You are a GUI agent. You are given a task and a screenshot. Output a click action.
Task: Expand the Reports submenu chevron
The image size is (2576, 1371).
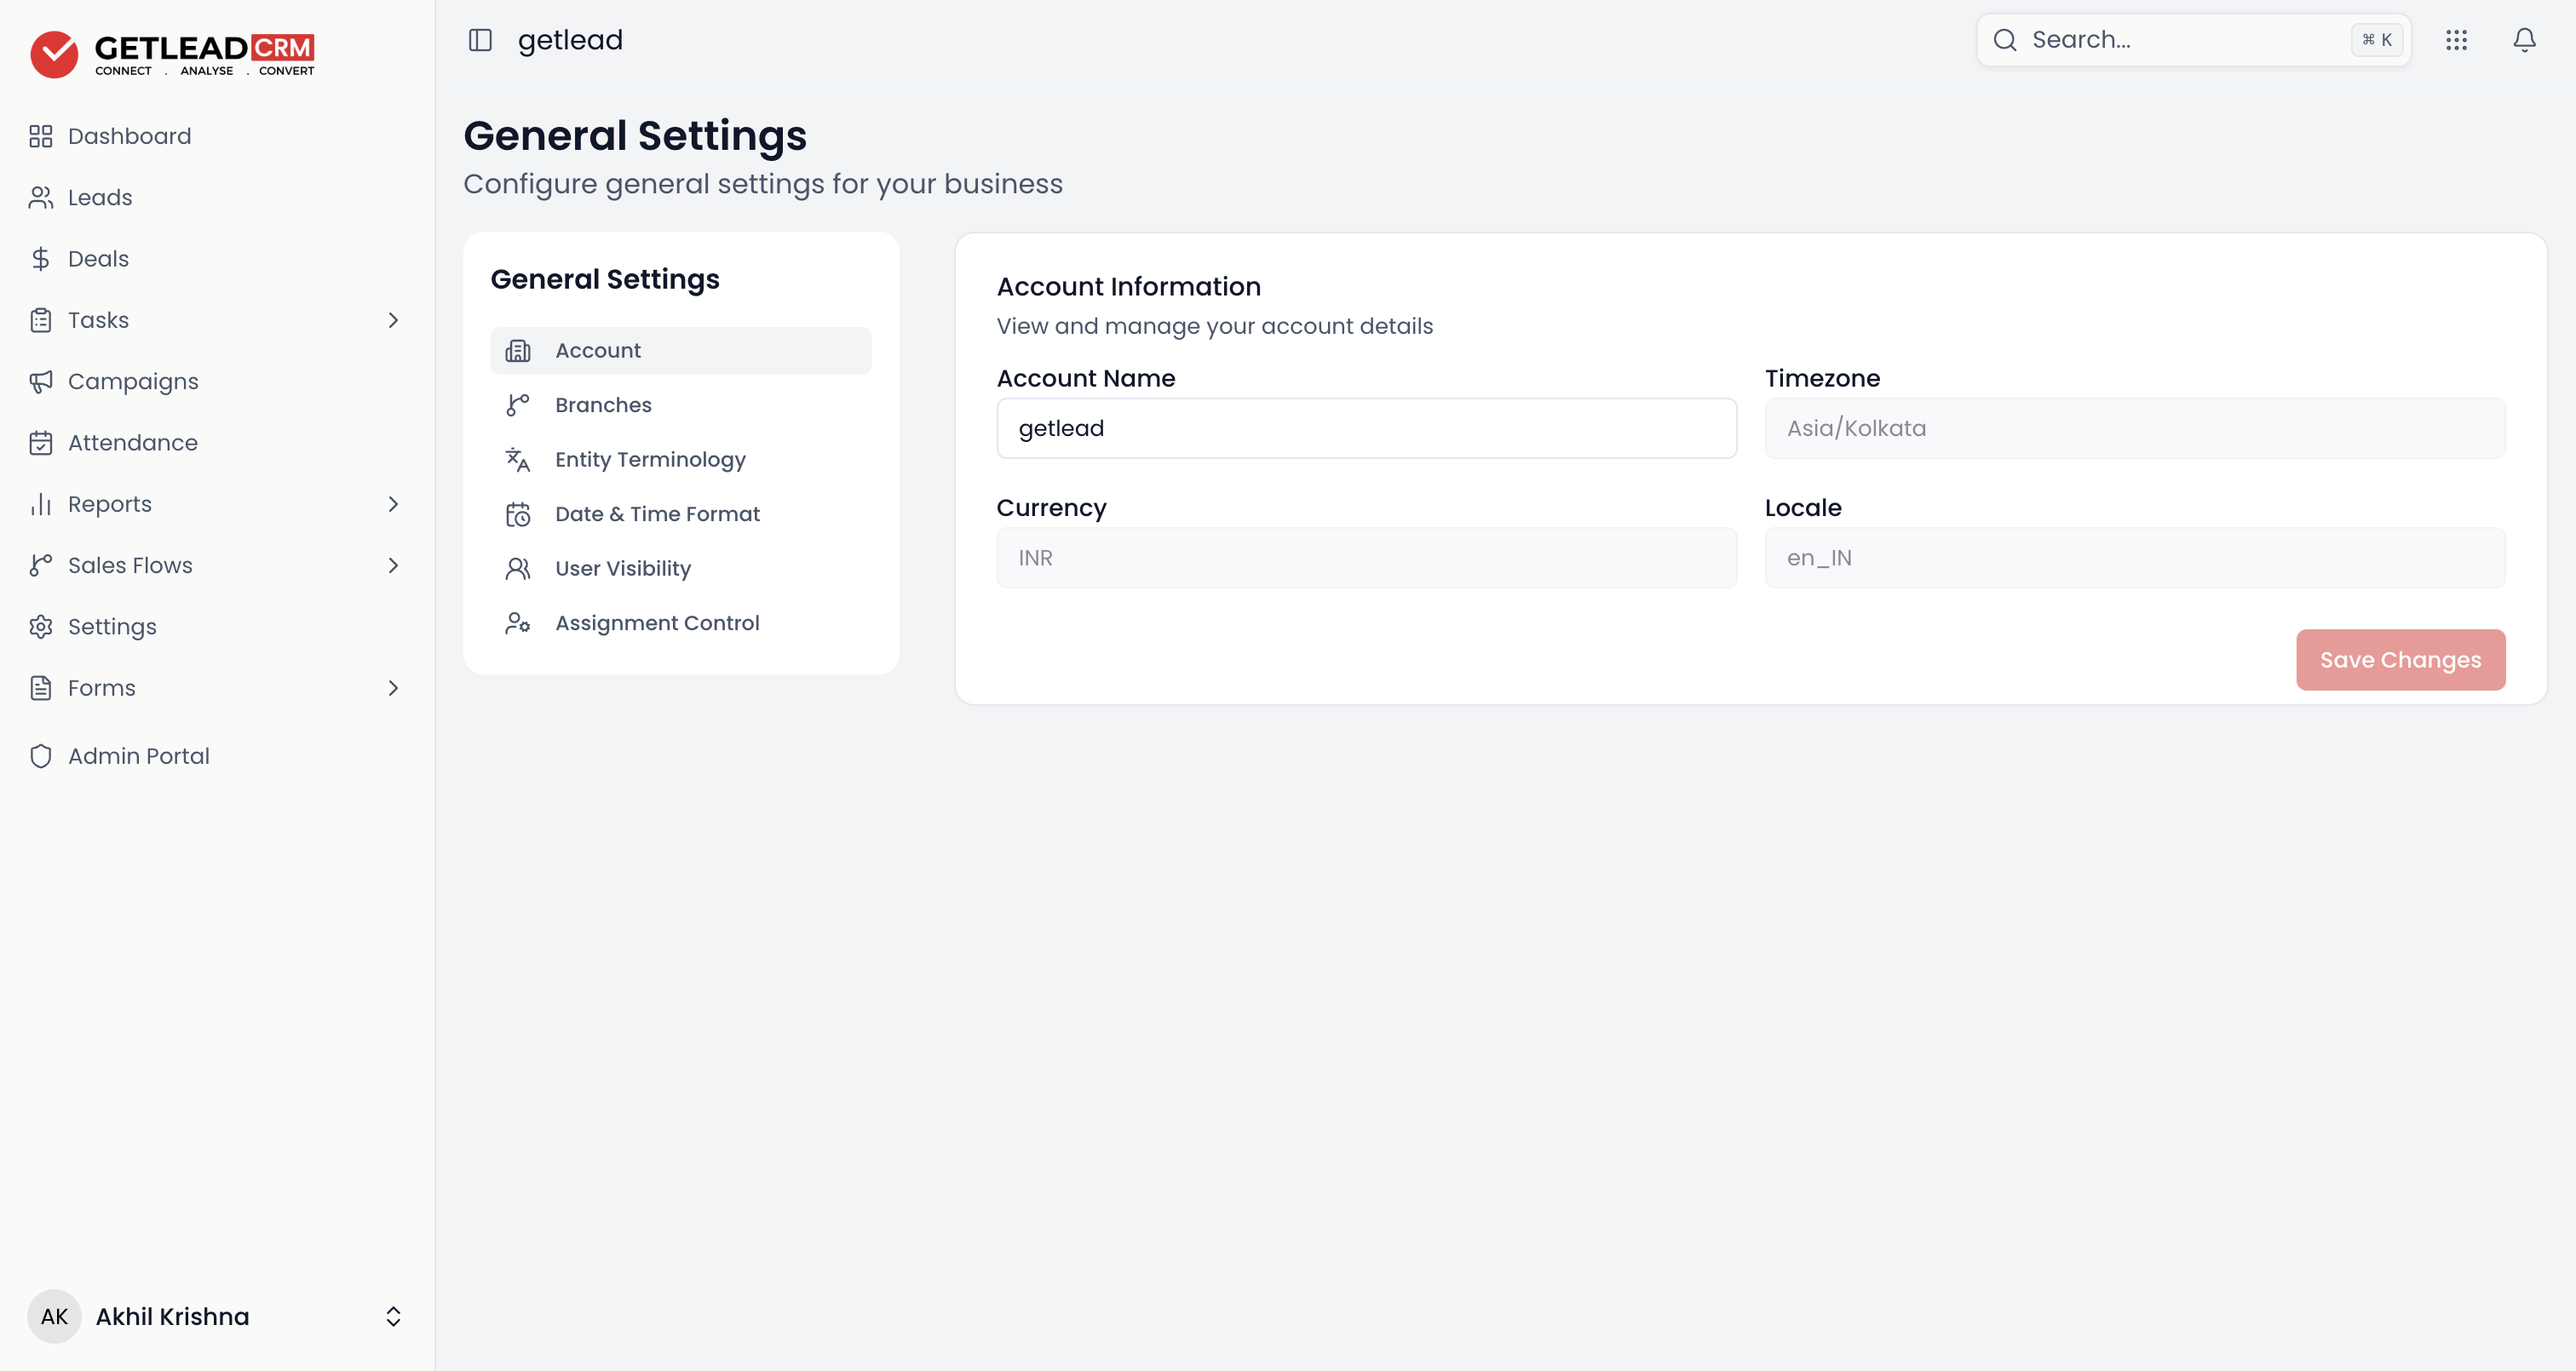tap(393, 504)
